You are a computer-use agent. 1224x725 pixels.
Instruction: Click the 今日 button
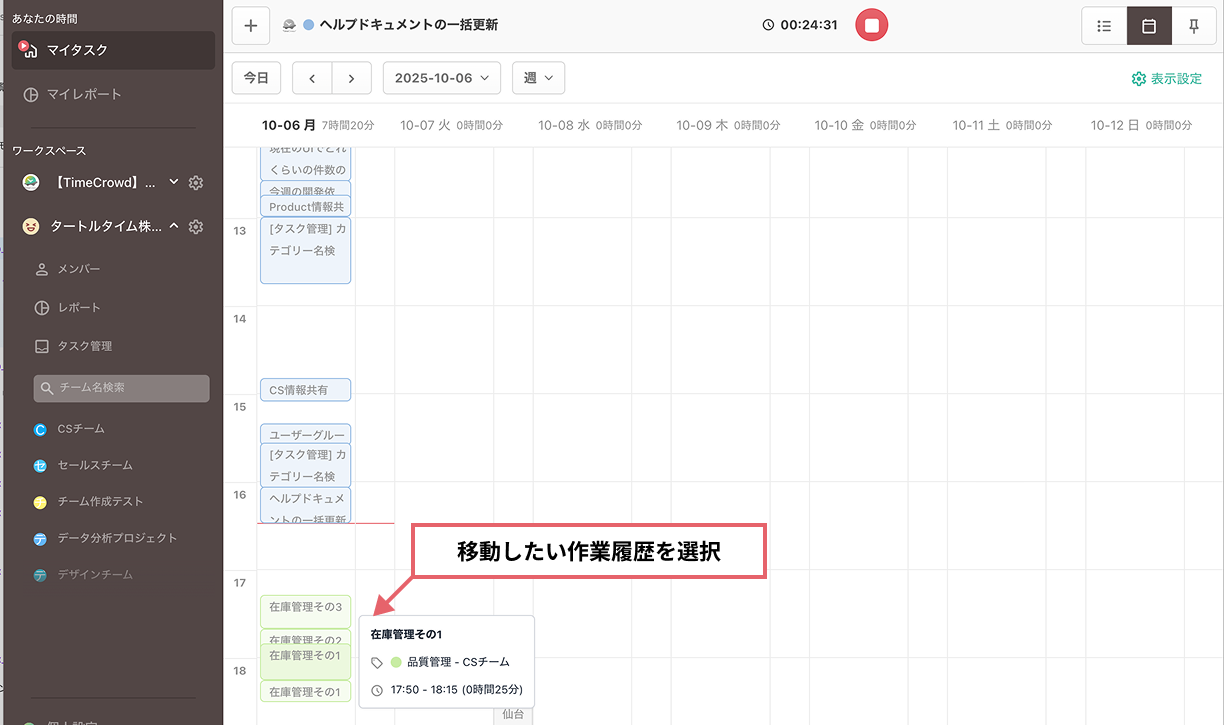point(256,78)
